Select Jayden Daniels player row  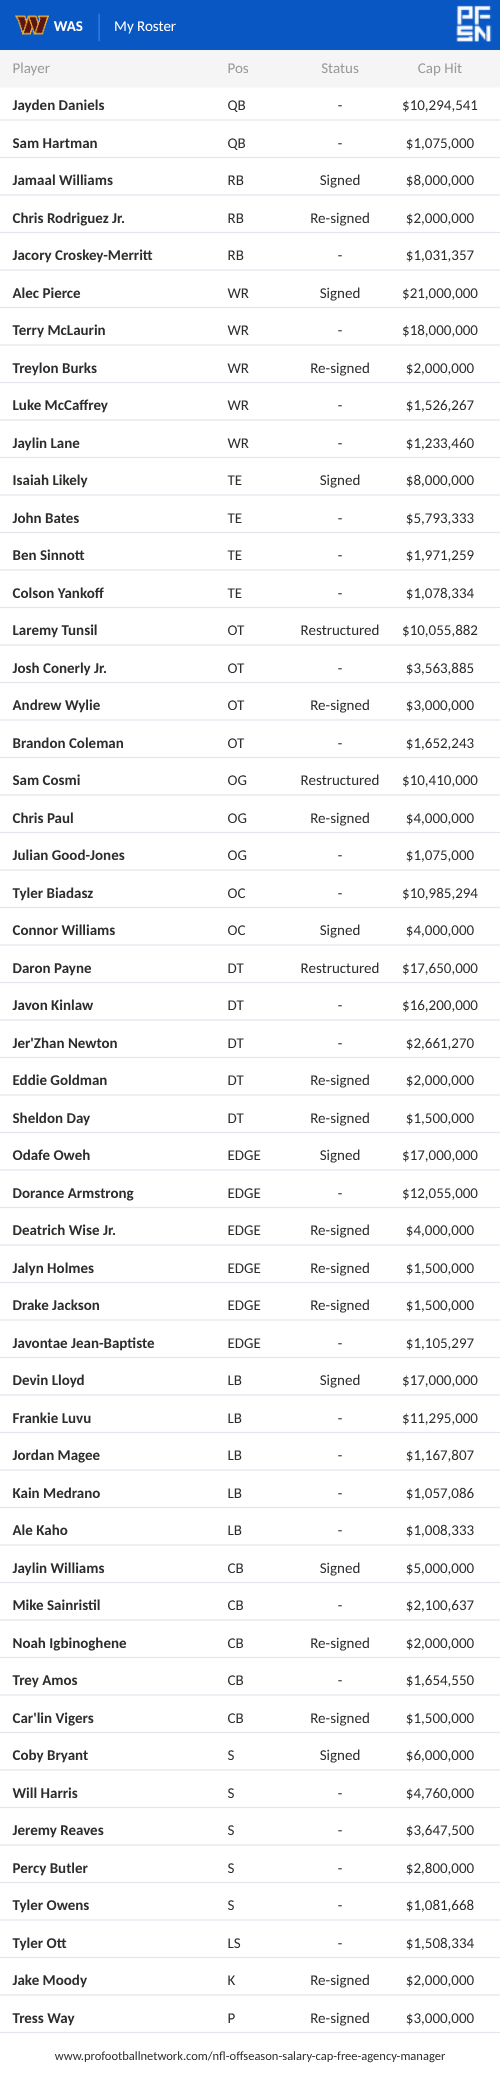(250, 105)
